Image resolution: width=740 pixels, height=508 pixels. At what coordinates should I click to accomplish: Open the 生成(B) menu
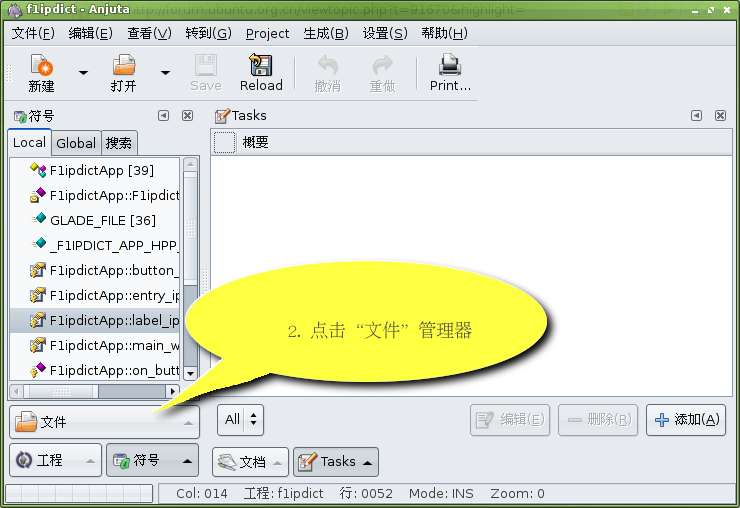(326, 33)
